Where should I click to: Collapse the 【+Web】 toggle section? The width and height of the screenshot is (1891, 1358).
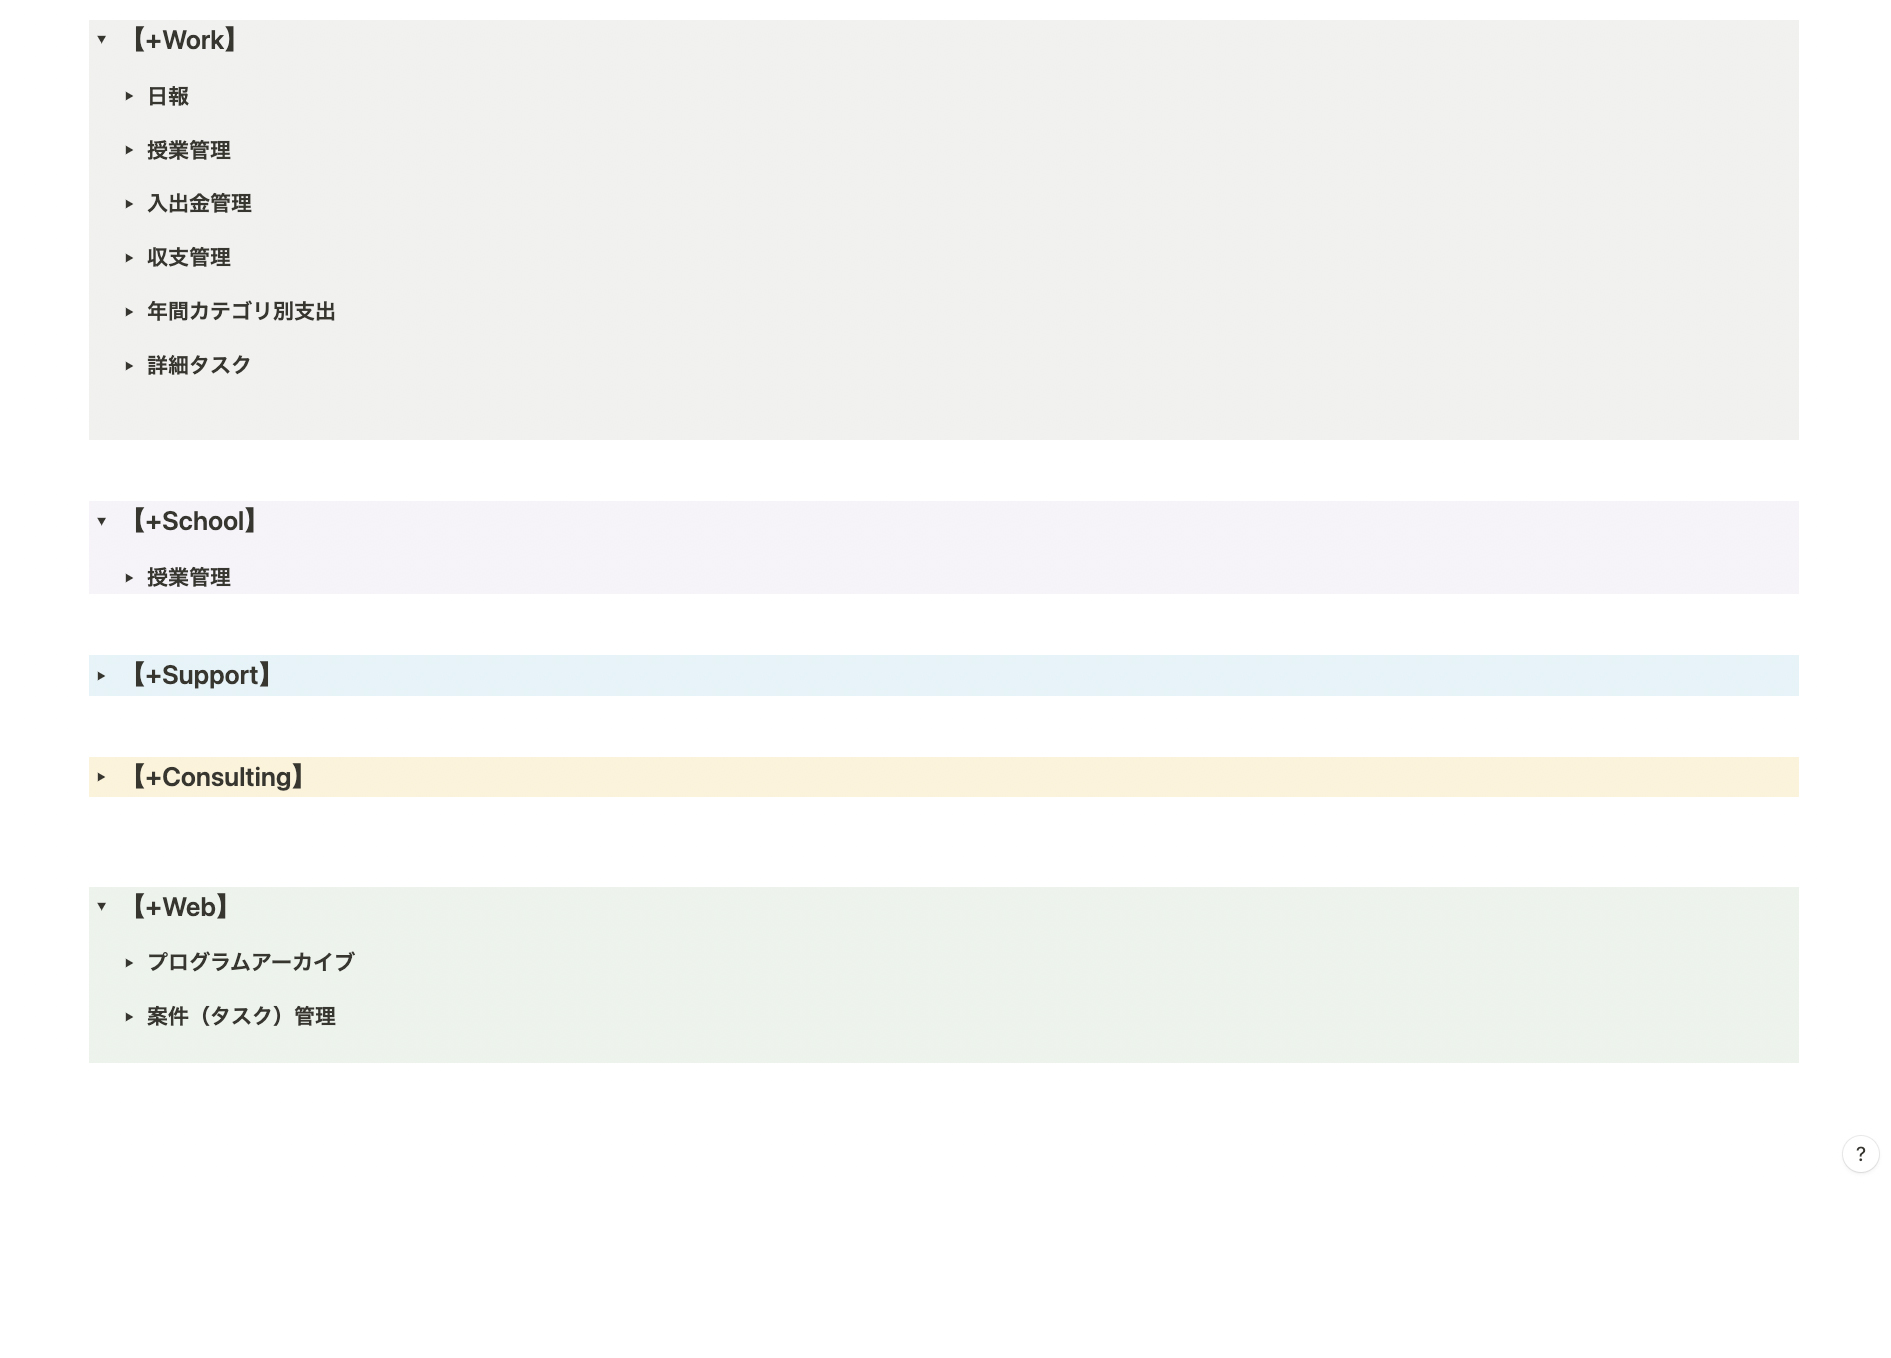tap(102, 907)
